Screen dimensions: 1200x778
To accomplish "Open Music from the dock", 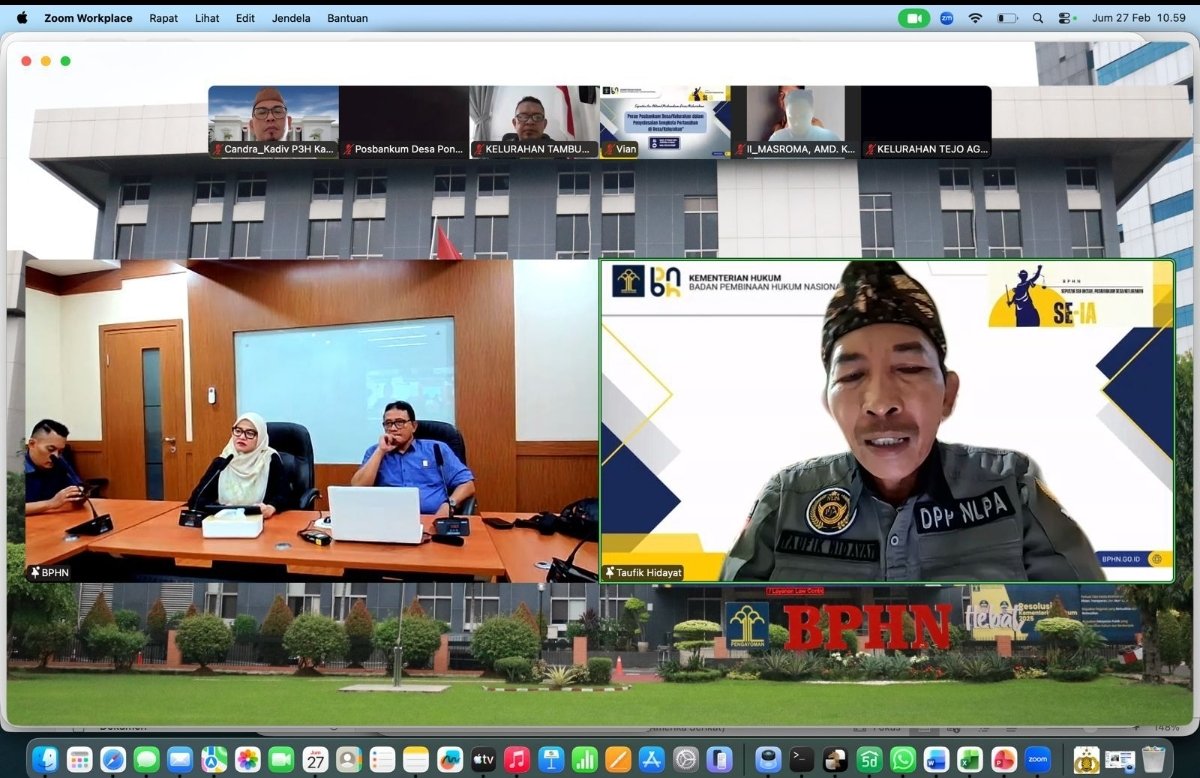I will (517, 759).
